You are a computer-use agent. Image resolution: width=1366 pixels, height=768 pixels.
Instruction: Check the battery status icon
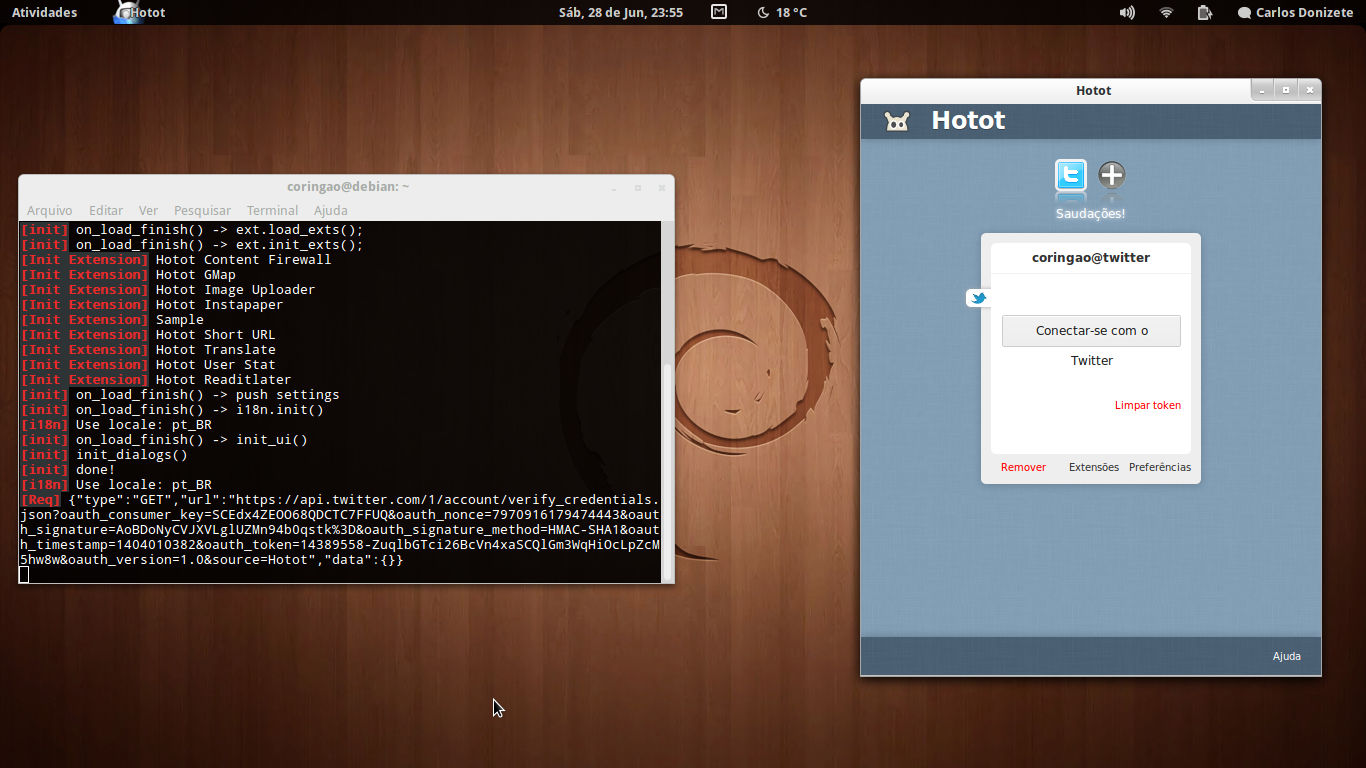tap(1205, 12)
